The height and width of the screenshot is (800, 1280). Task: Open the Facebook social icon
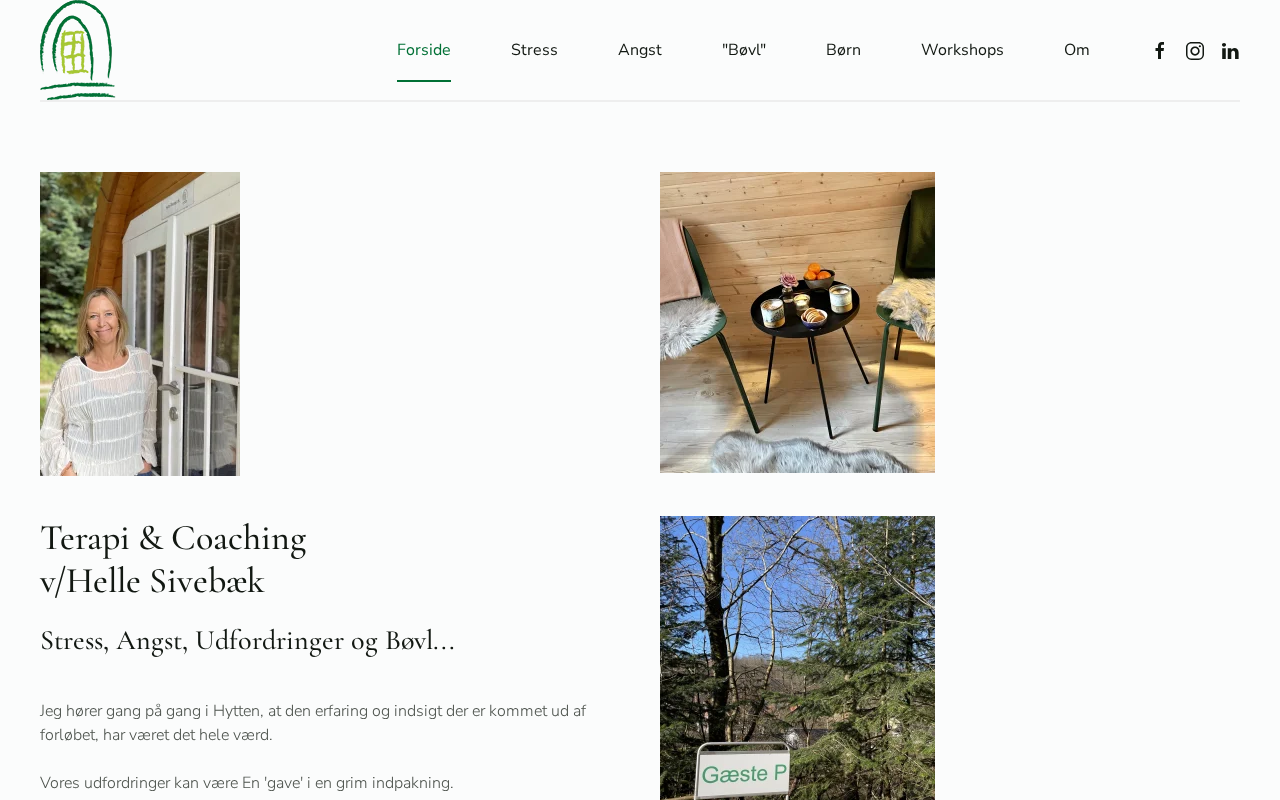tap(1159, 51)
